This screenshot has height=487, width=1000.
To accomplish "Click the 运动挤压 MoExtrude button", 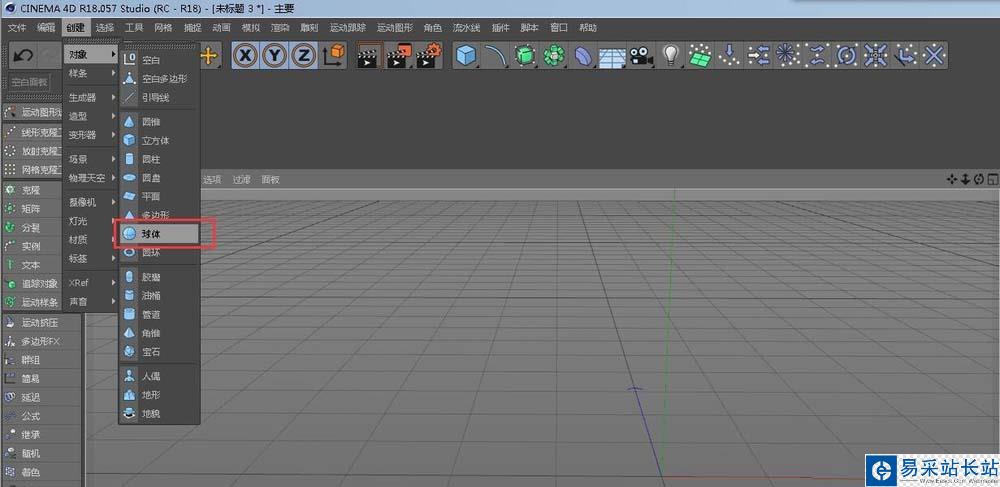I will coord(41,323).
